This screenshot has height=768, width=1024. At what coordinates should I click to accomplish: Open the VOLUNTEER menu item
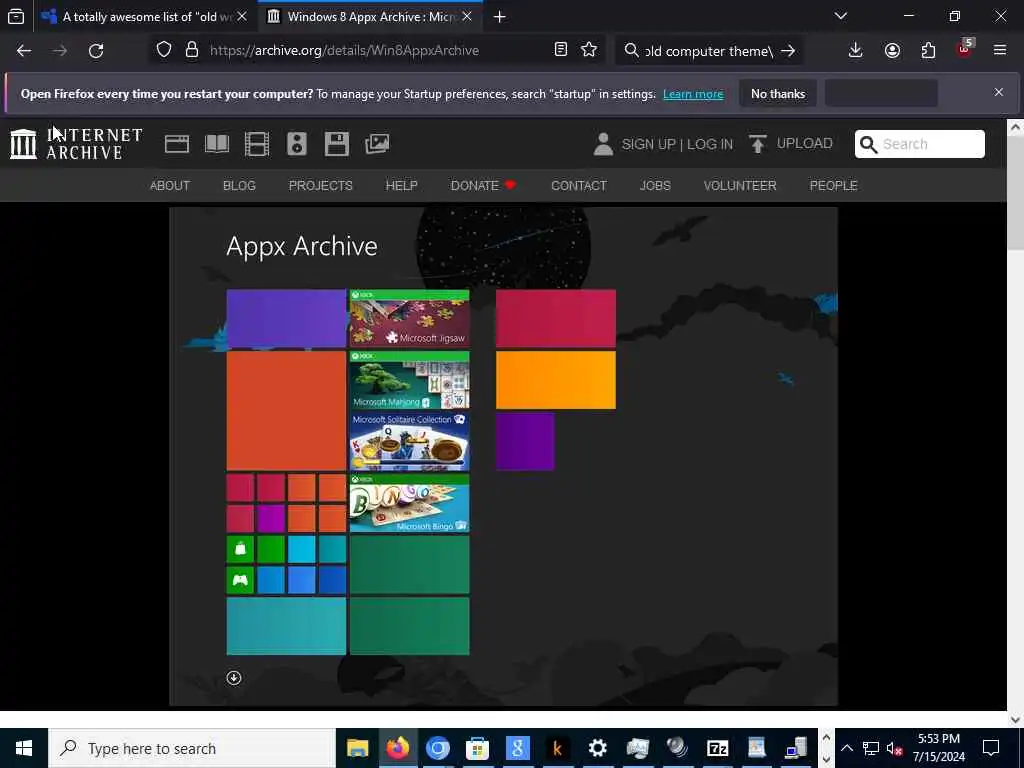coord(740,185)
